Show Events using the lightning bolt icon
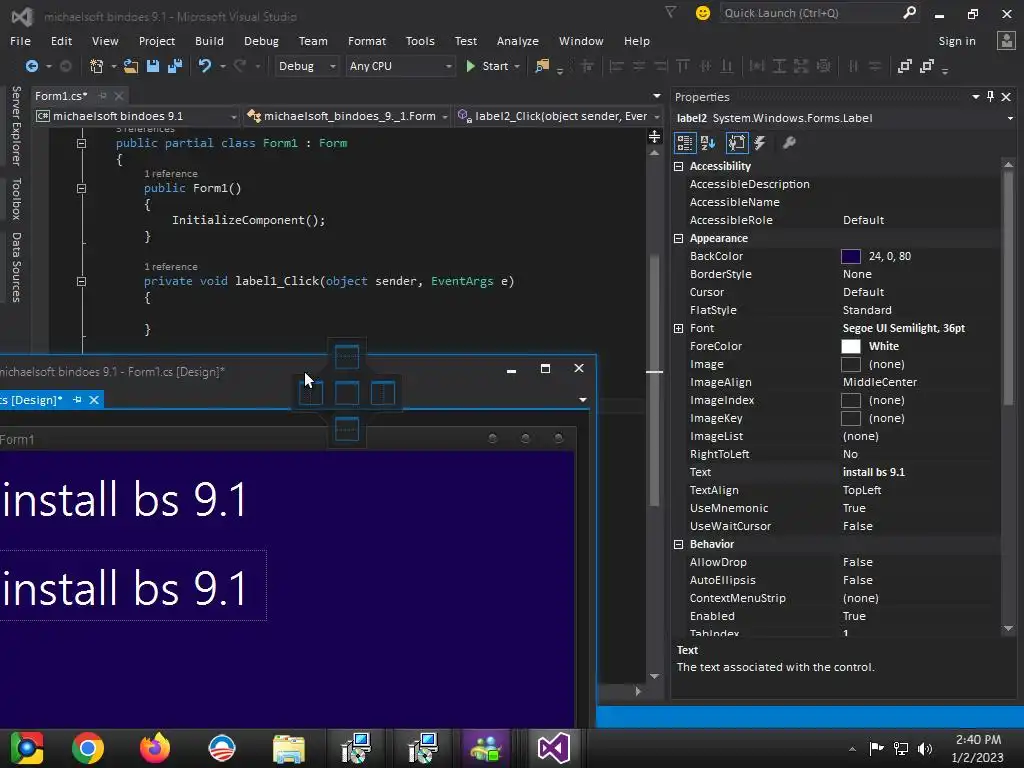The height and width of the screenshot is (768, 1024). coord(760,142)
